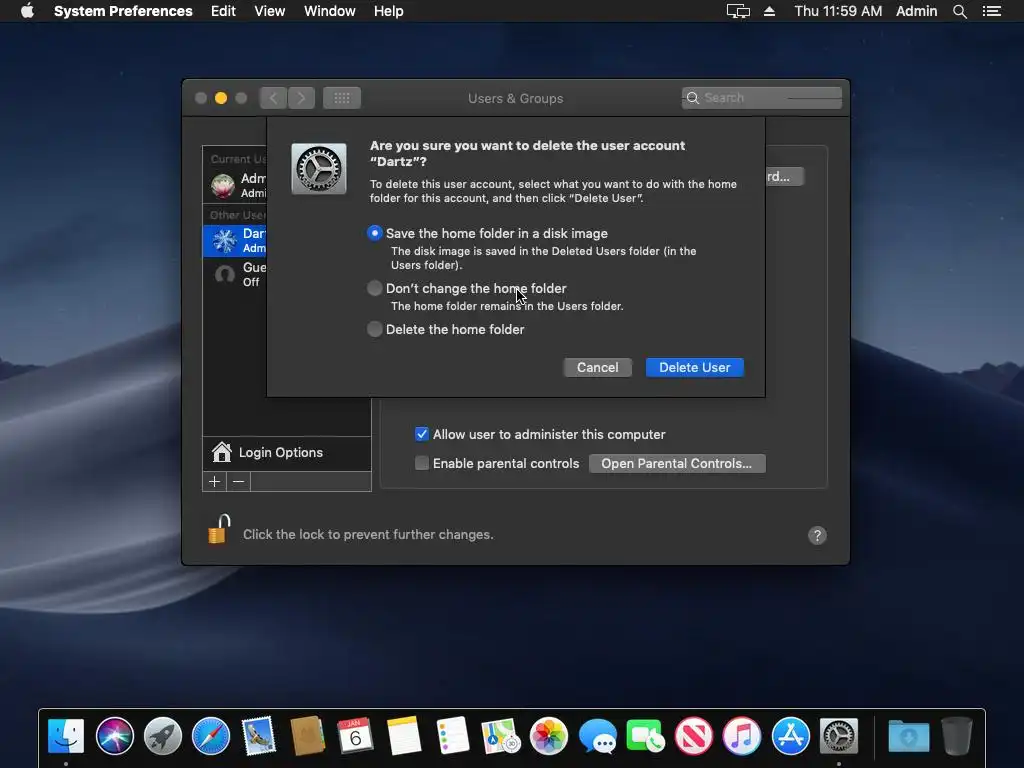
Task: Click the minus remove-user button
Action: point(238,481)
